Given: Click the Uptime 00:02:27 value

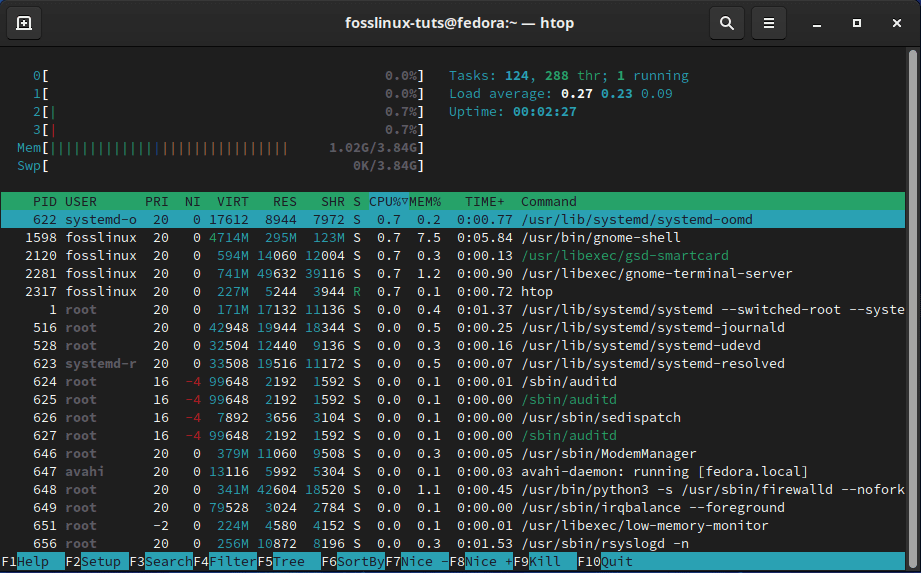Looking at the screenshot, I should click(x=544, y=112).
